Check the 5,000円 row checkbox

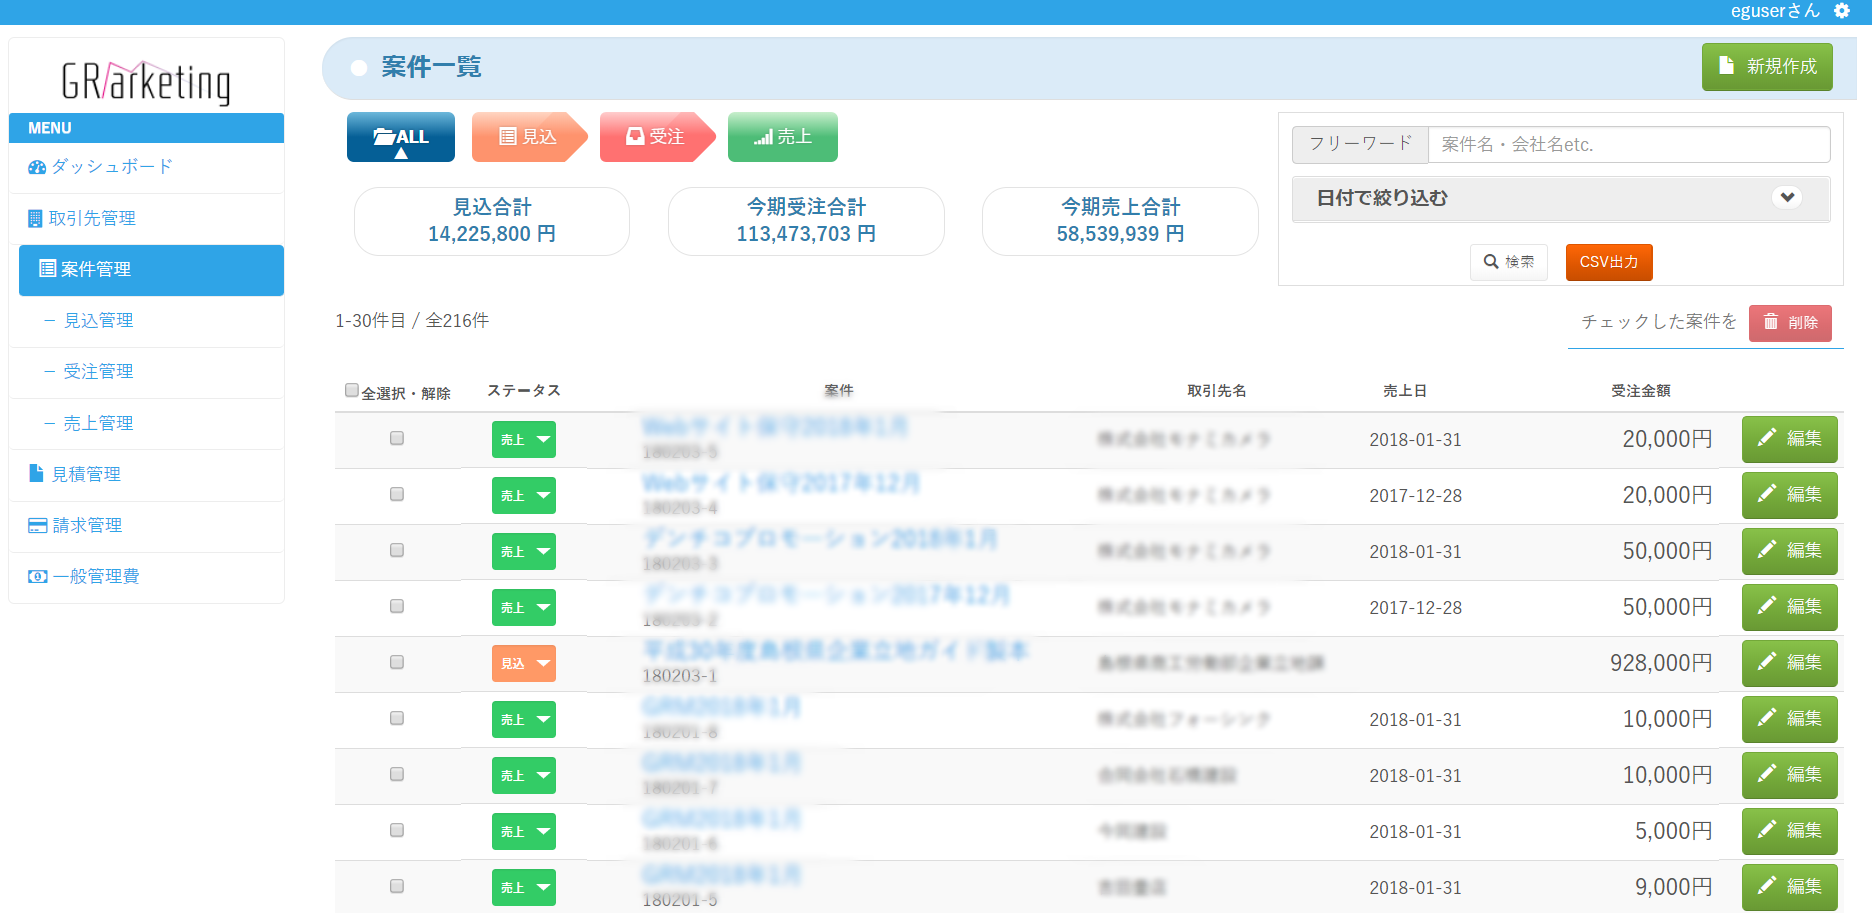coord(397,830)
